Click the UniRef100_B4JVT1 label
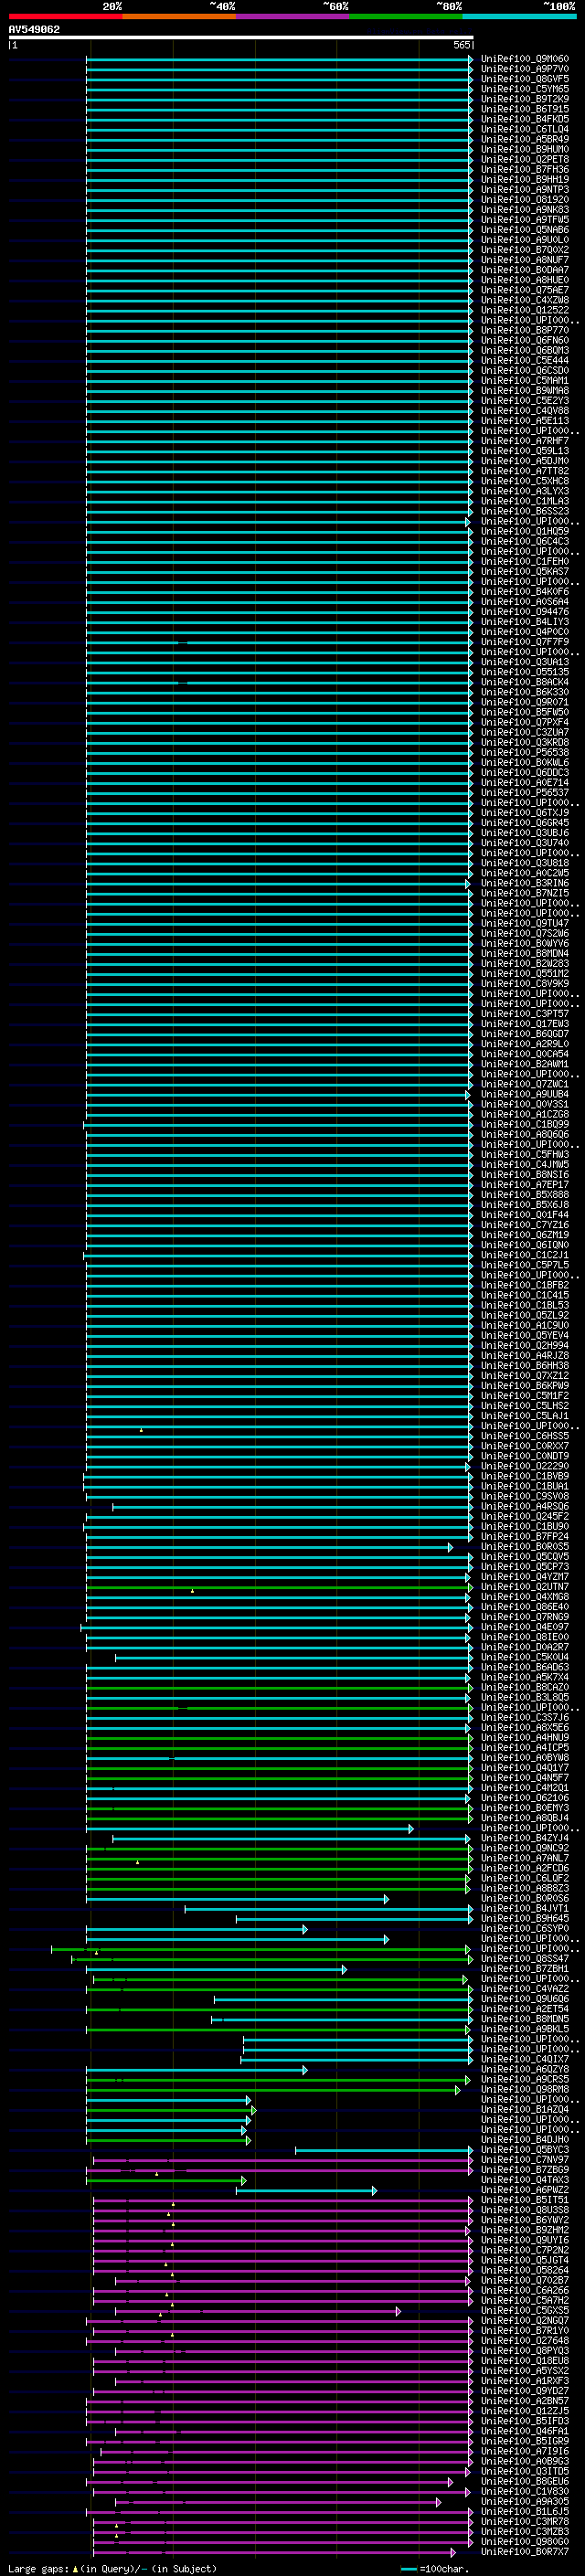The width and height of the screenshot is (585, 2576). (x=524, y=1908)
